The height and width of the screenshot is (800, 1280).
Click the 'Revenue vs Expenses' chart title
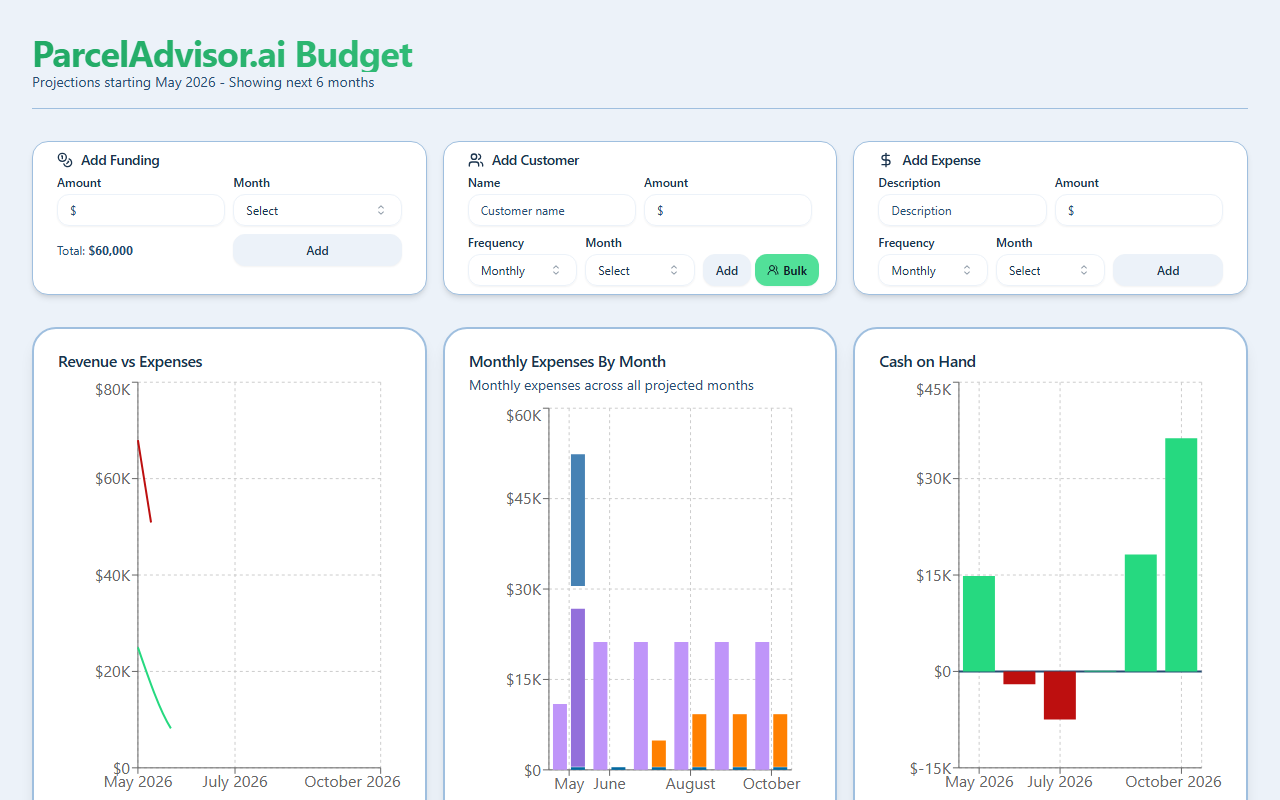pos(130,362)
